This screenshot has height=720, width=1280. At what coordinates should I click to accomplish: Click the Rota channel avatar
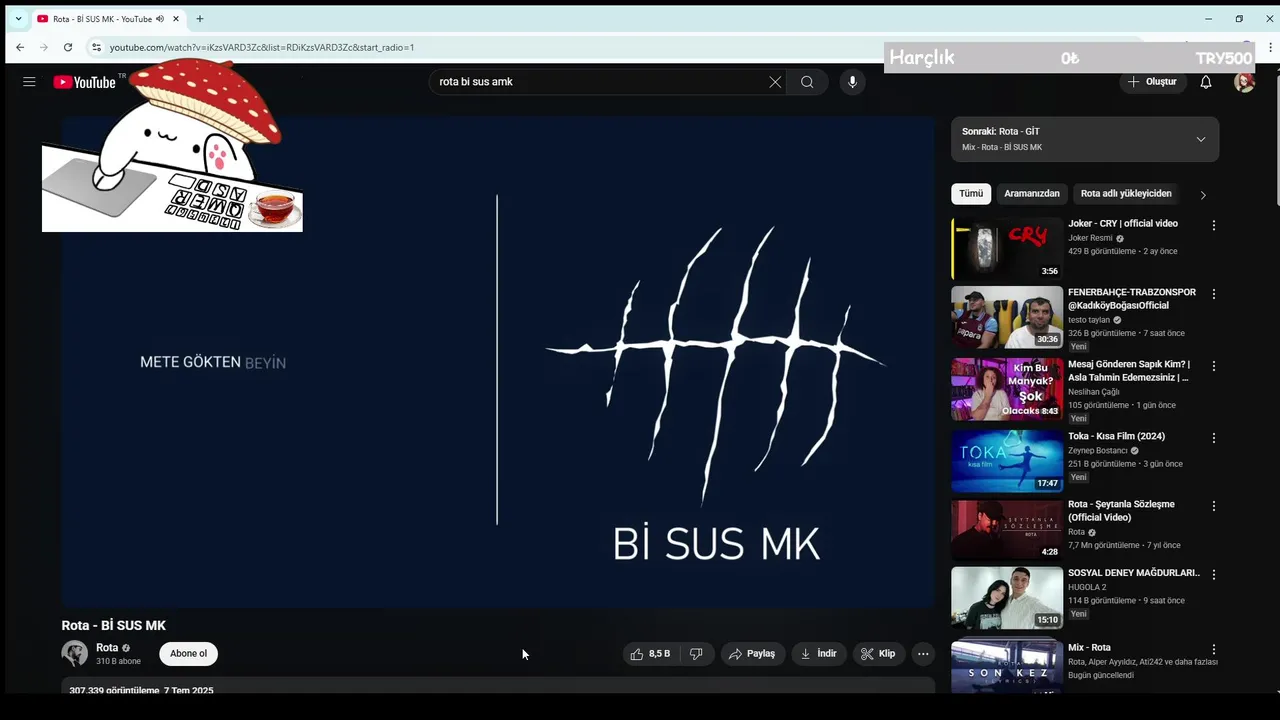tap(75, 654)
